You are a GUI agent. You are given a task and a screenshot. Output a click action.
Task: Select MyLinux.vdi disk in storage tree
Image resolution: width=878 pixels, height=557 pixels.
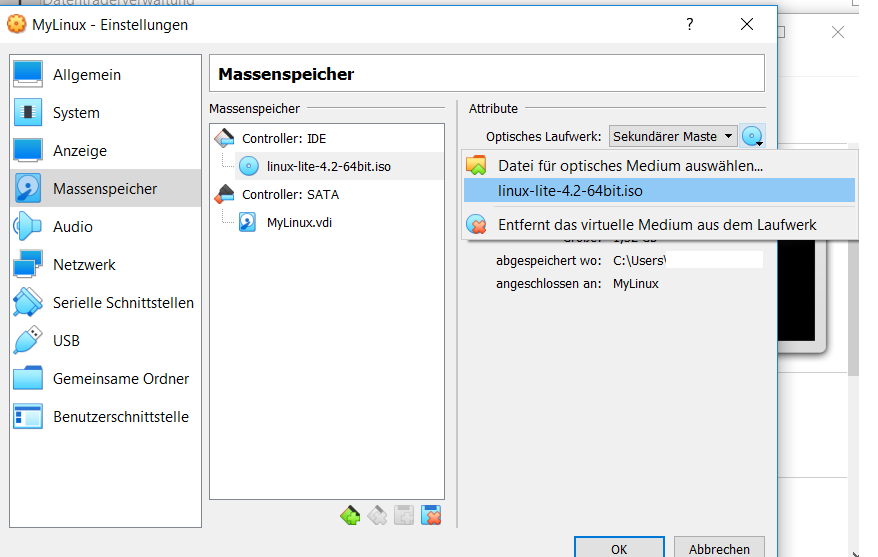tap(299, 222)
